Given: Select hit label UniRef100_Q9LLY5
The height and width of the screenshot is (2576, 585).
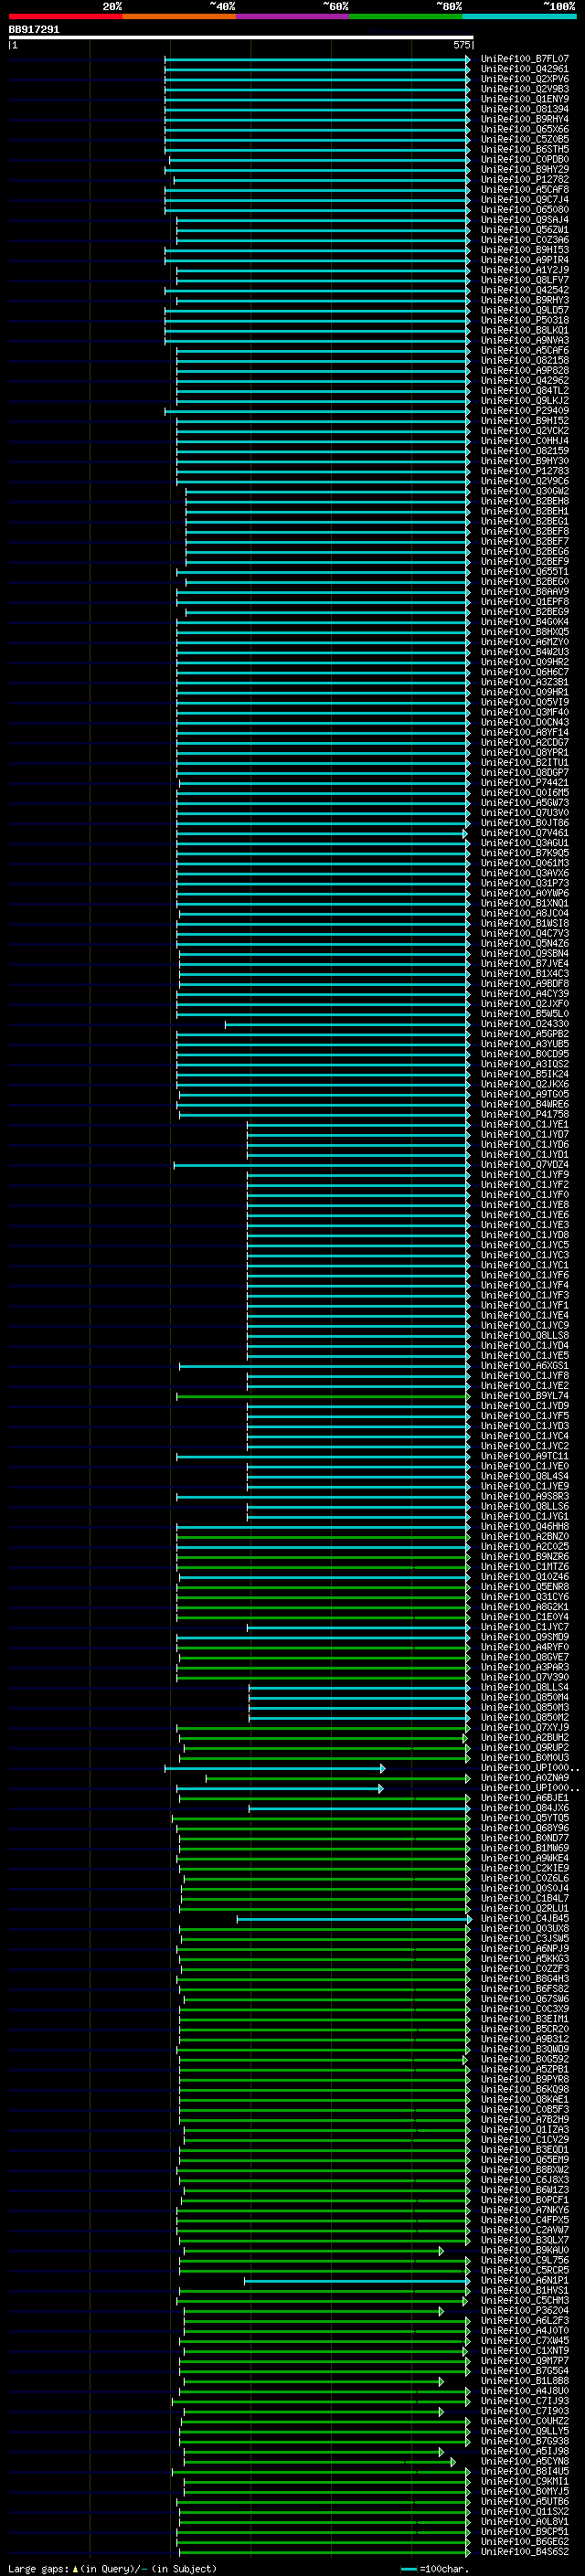Looking at the screenshot, I should [525, 2431].
